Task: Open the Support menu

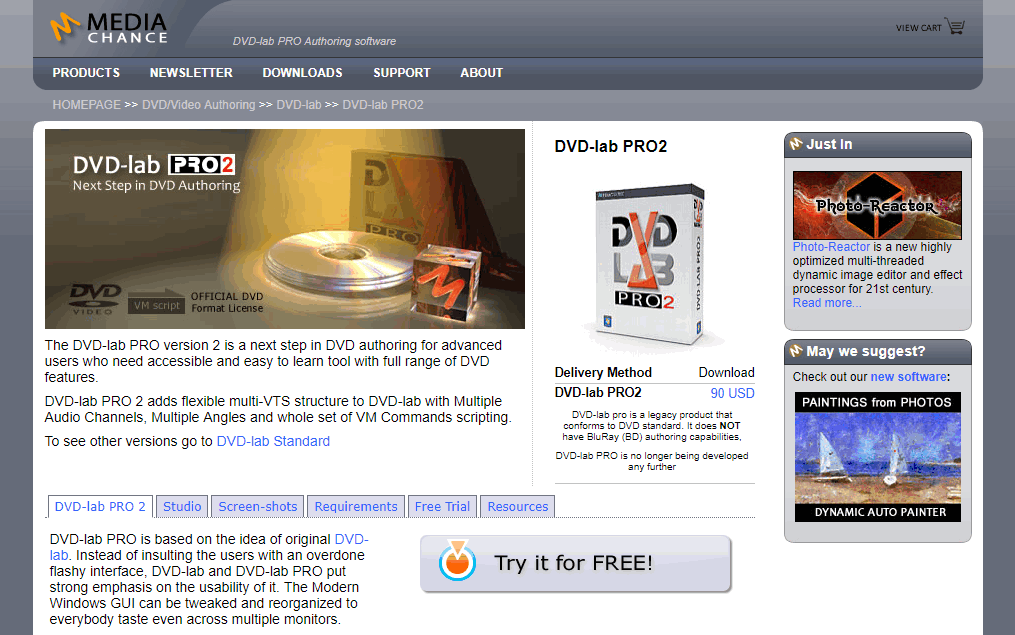Action: click(x=402, y=73)
